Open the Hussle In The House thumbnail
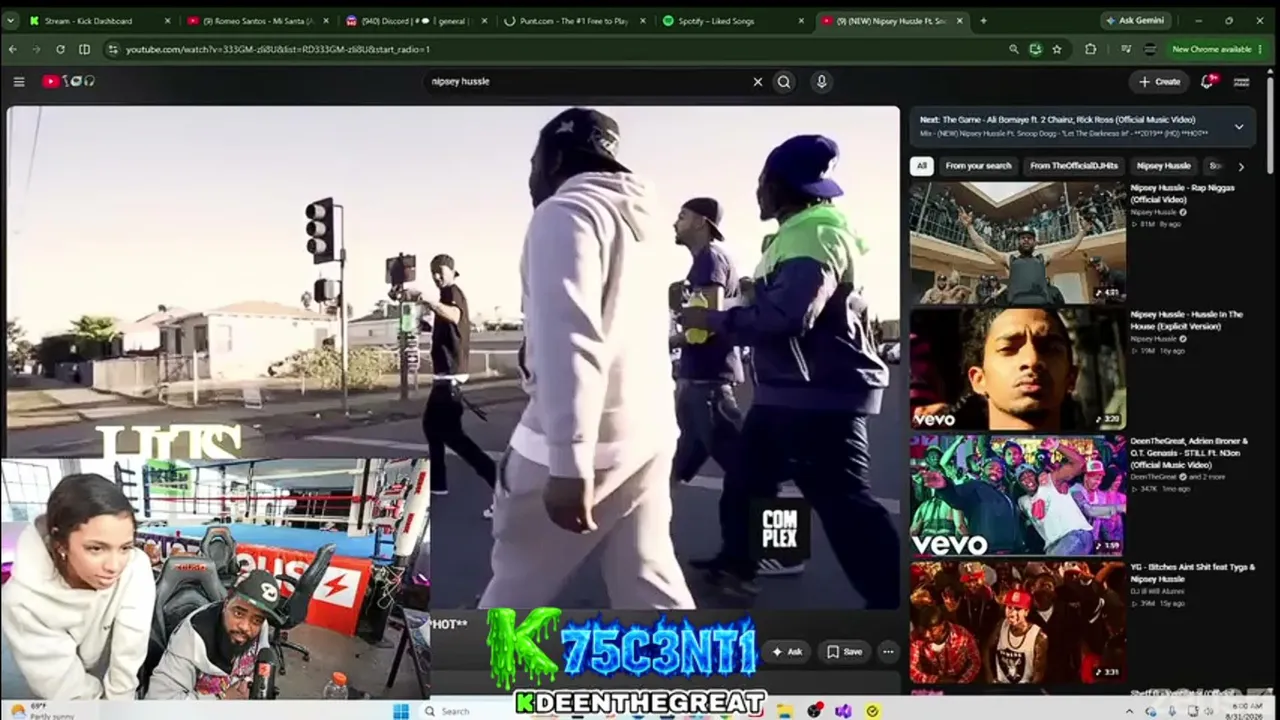Viewport: 1280px width, 720px height. point(1017,369)
